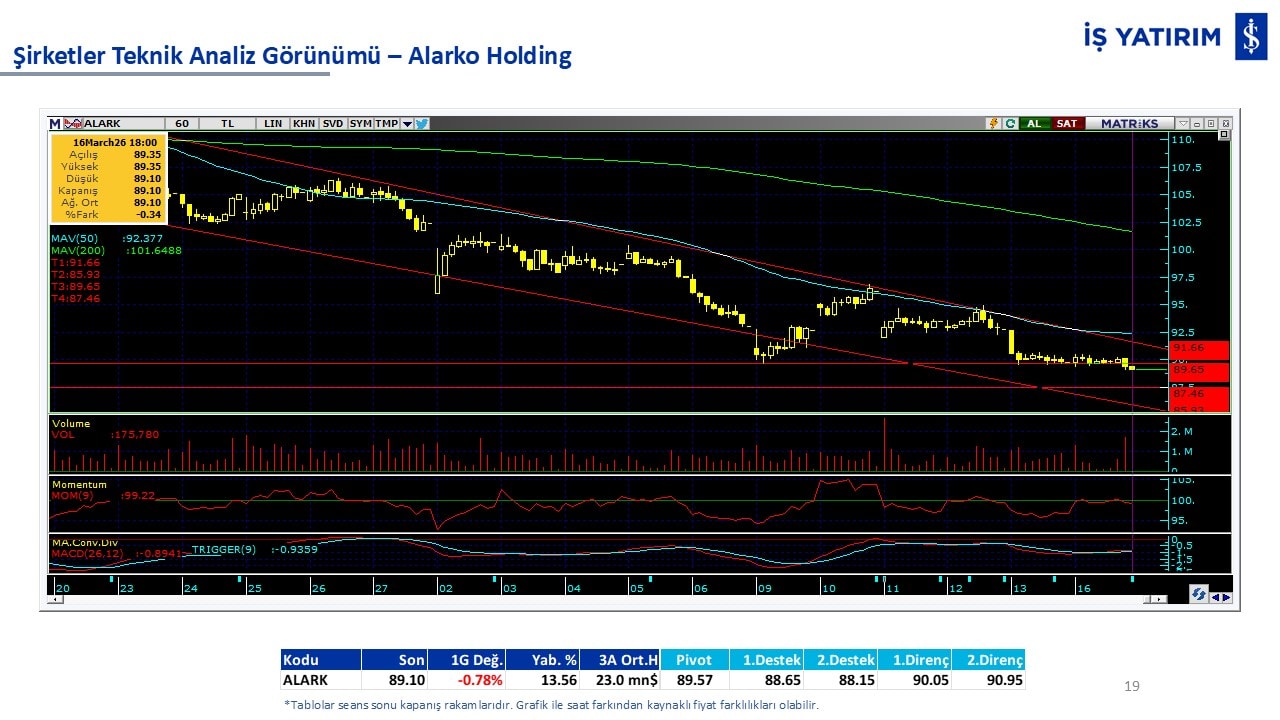The image size is (1280, 720).
Task: Open the 60 period selector
Action: 182,124
